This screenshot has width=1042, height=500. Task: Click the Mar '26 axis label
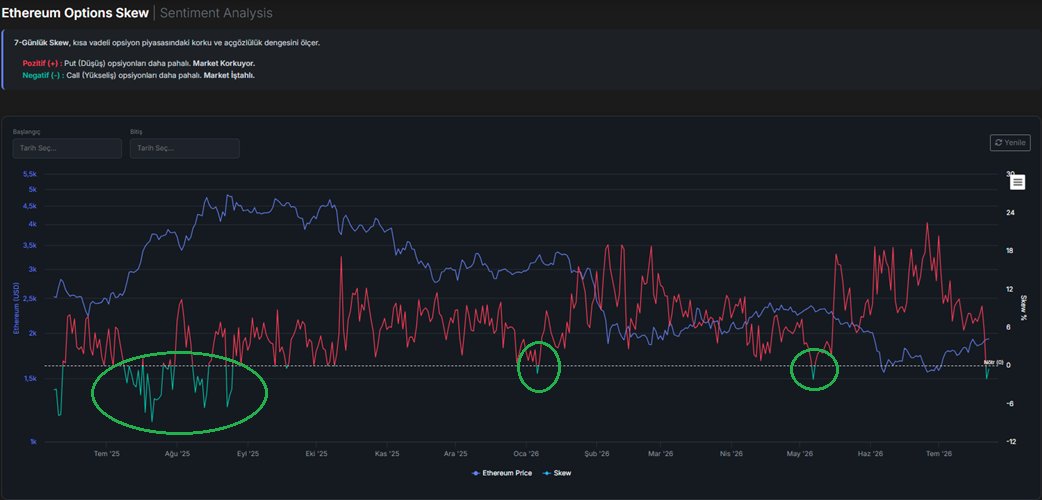(661, 453)
